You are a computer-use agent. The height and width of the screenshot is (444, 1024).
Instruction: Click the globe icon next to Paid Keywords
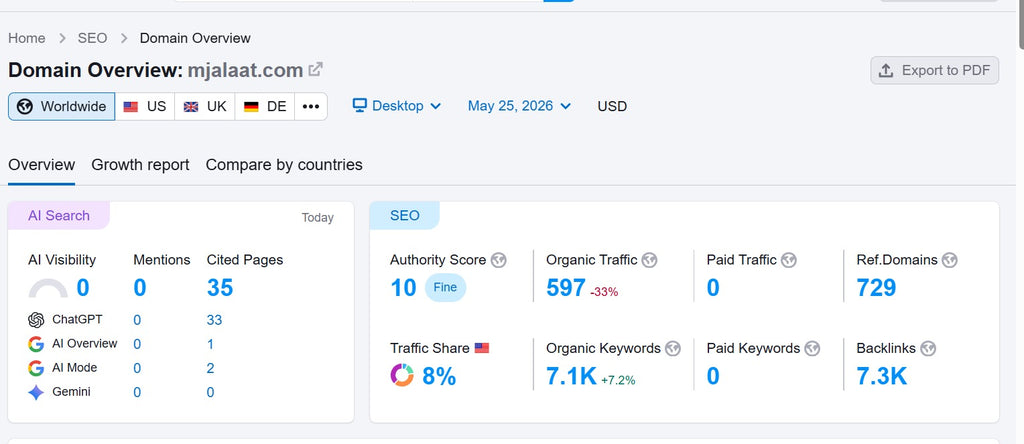(x=812, y=349)
